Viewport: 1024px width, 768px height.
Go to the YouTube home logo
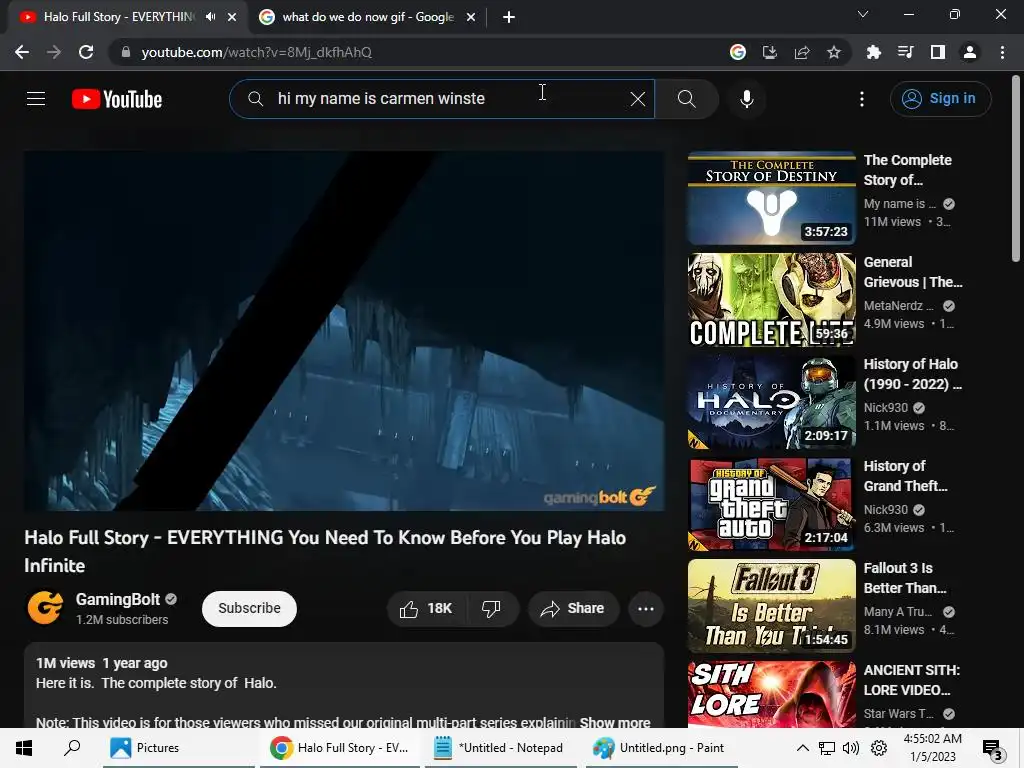(117, 99)
